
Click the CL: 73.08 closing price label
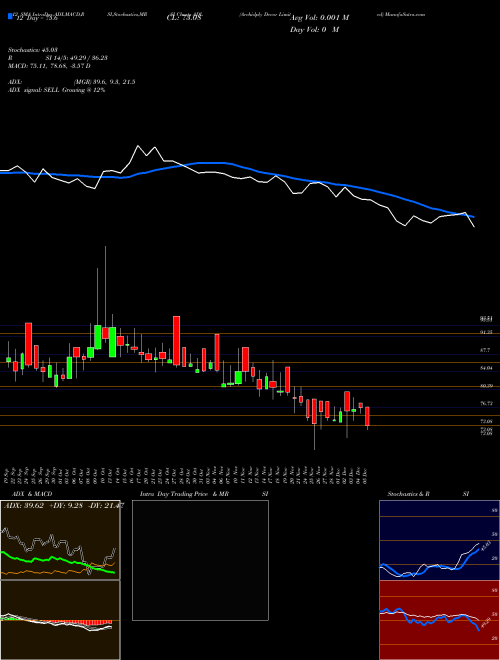point(184,18)
